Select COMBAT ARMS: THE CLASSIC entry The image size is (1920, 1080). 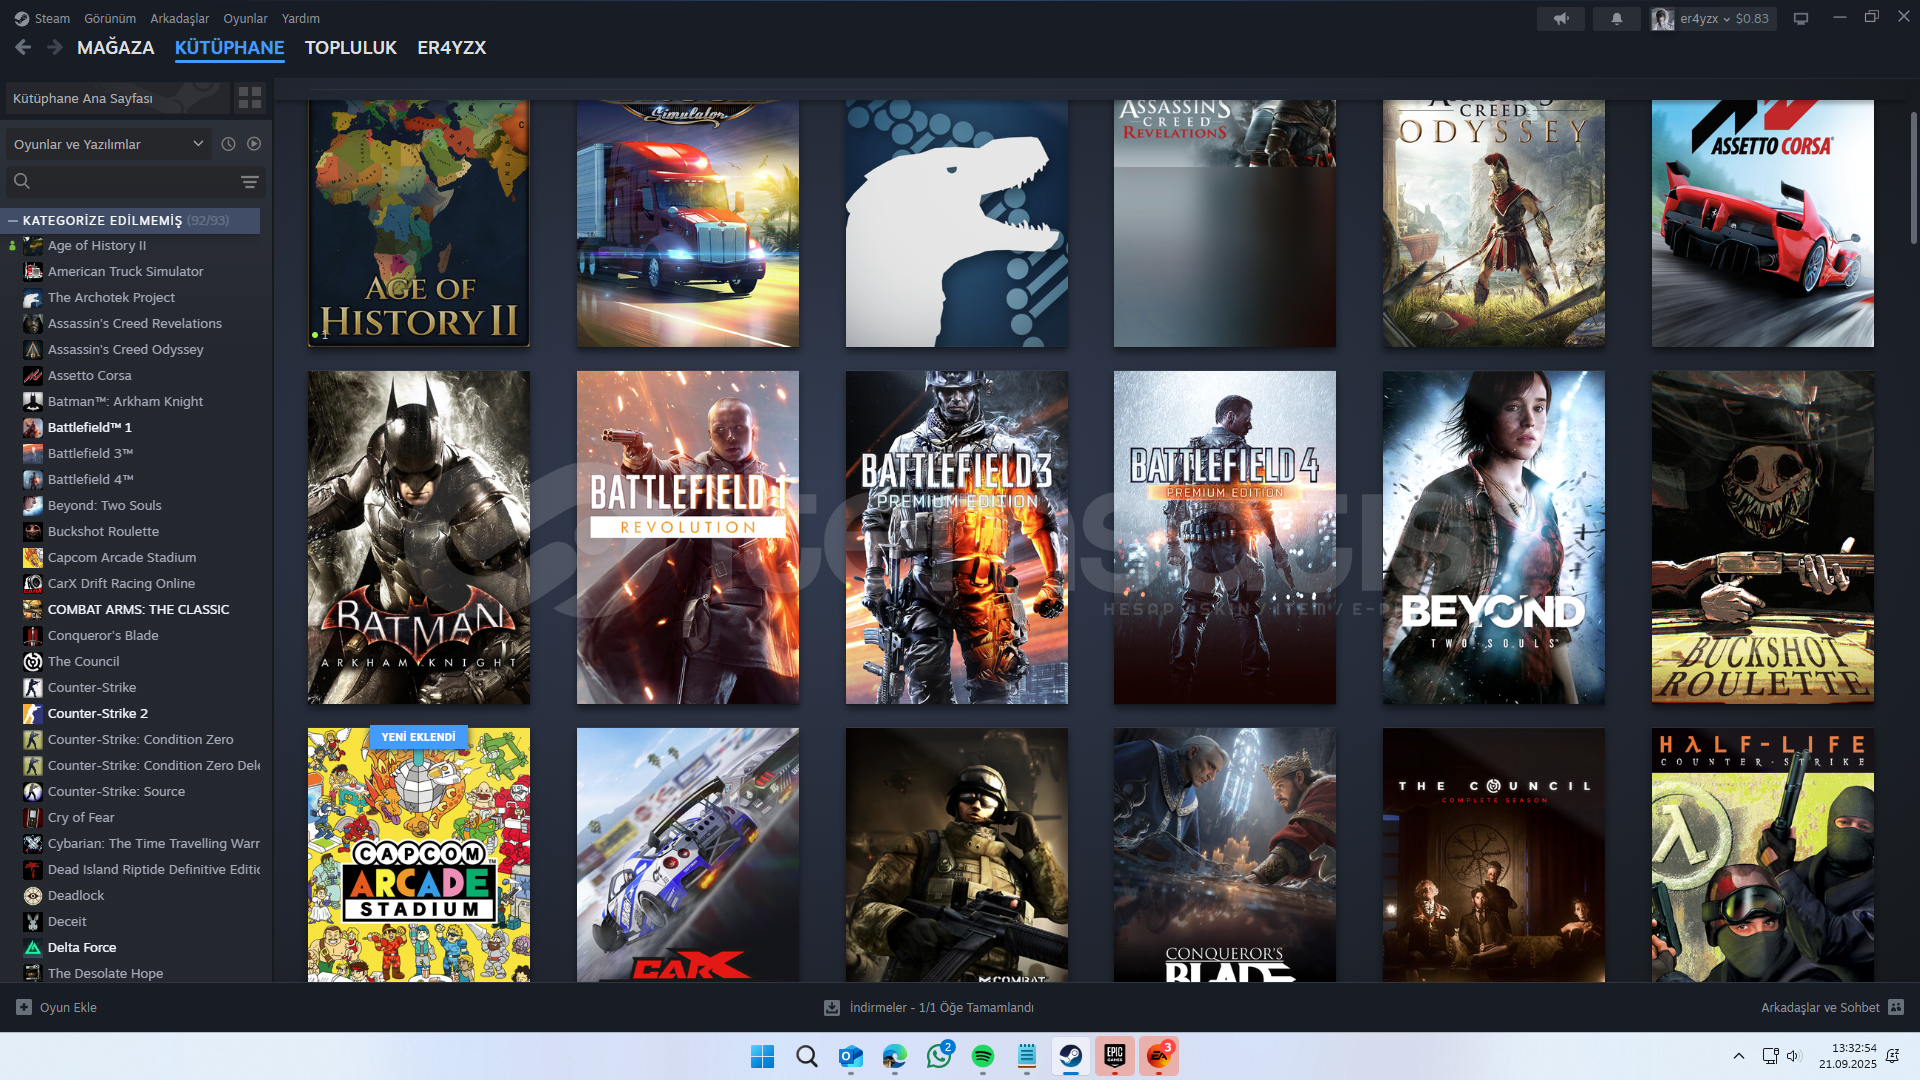point(140,609)
